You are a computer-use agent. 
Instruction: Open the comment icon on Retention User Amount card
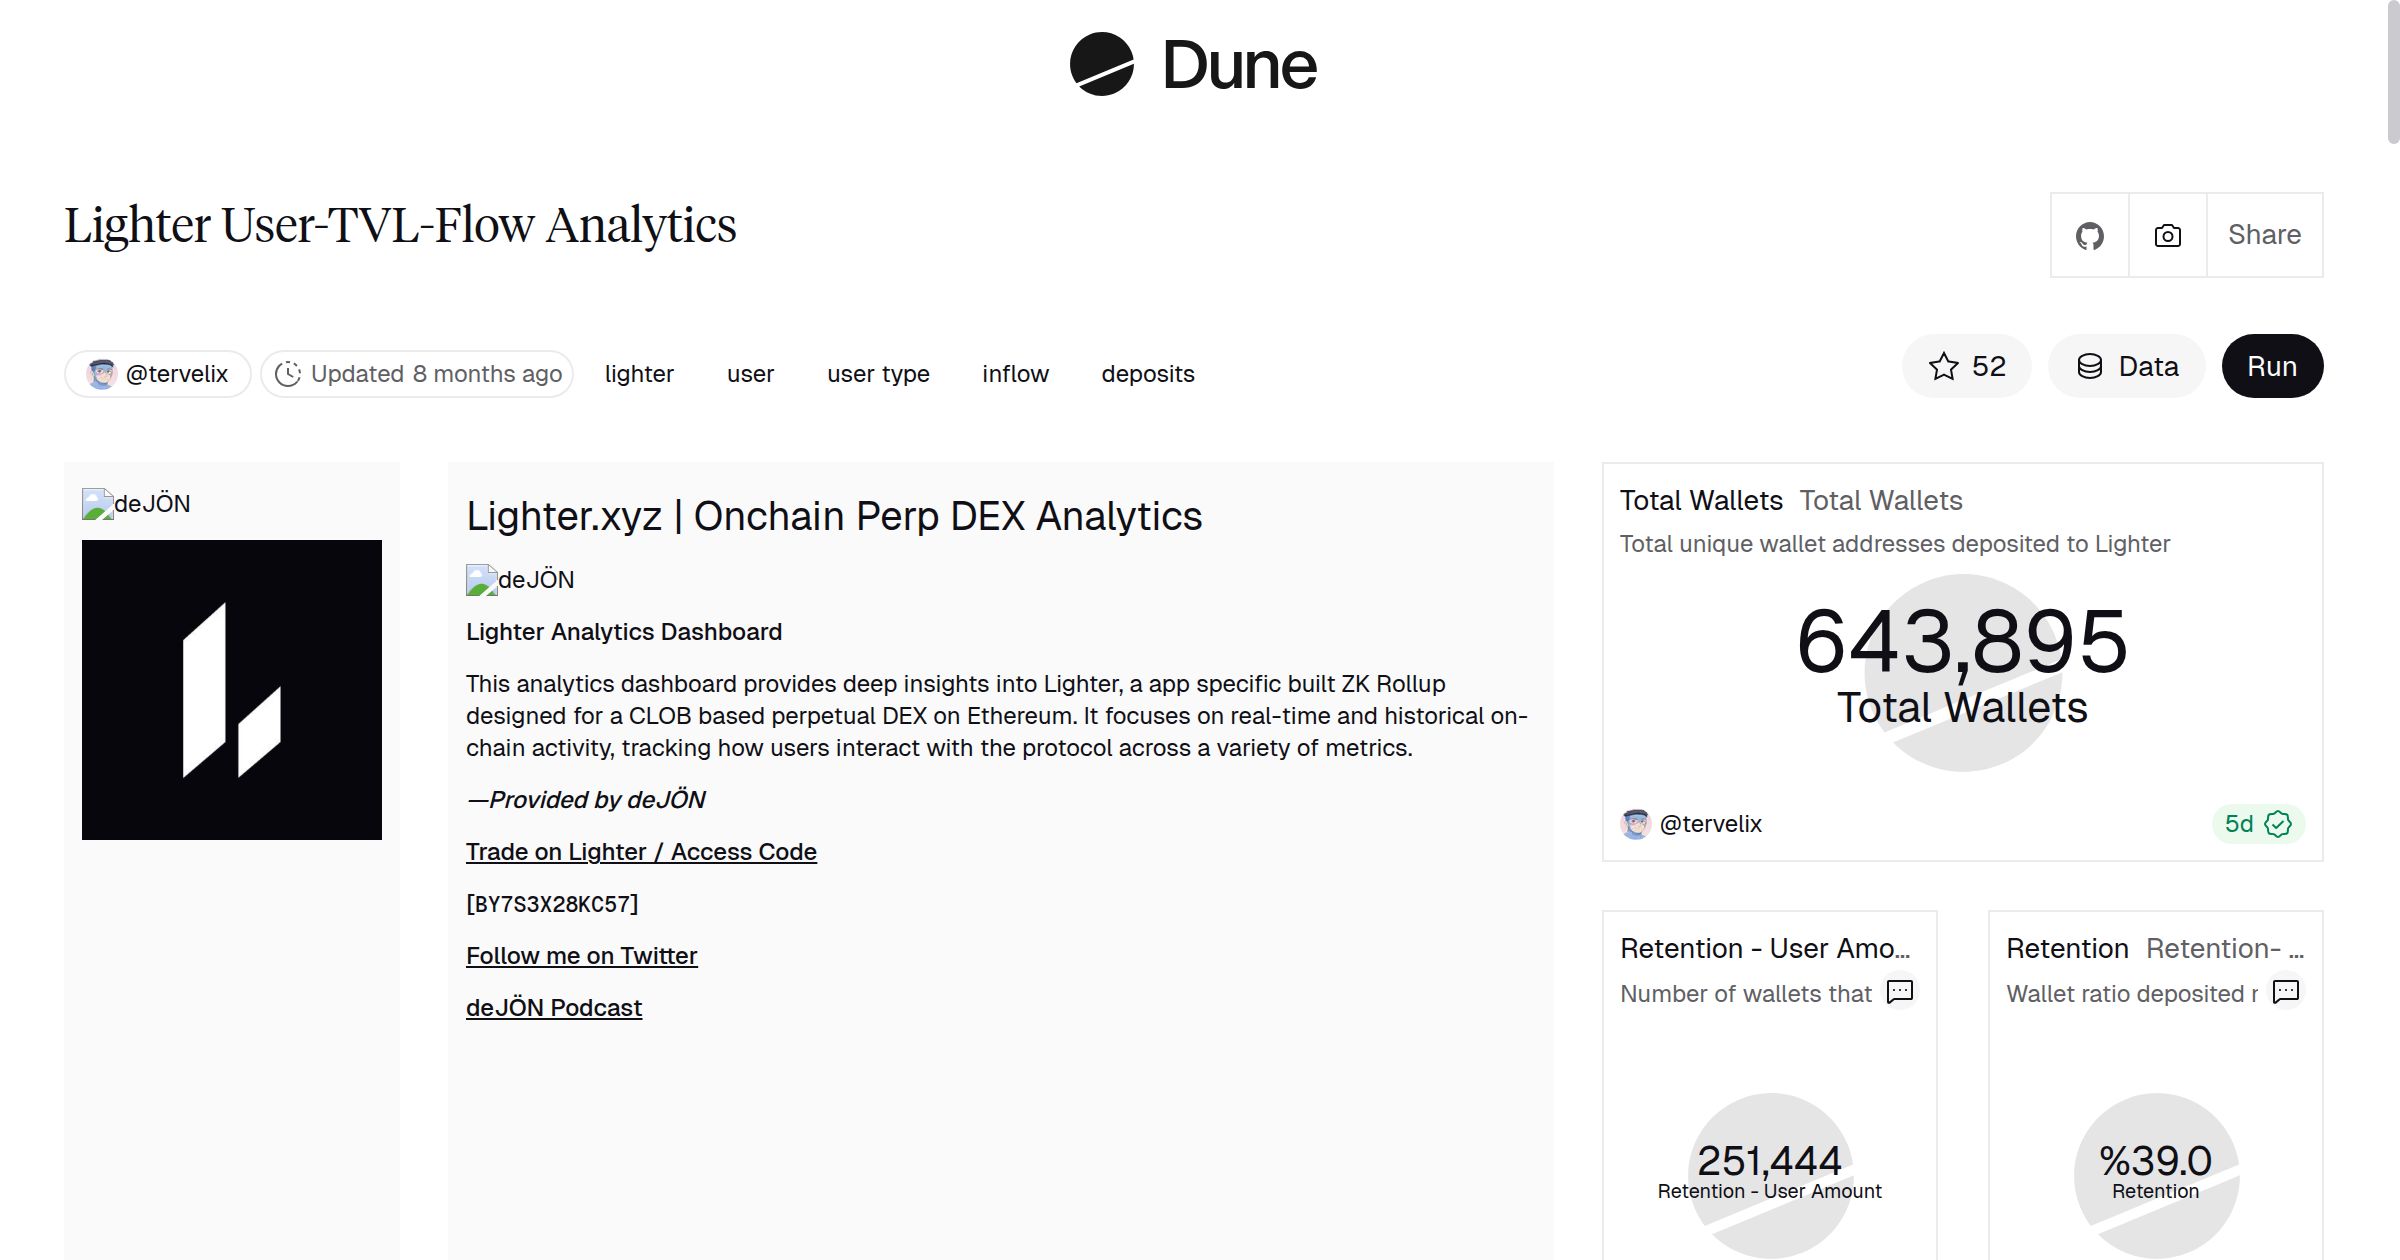pyautogui.click(x=1899, y=992)
